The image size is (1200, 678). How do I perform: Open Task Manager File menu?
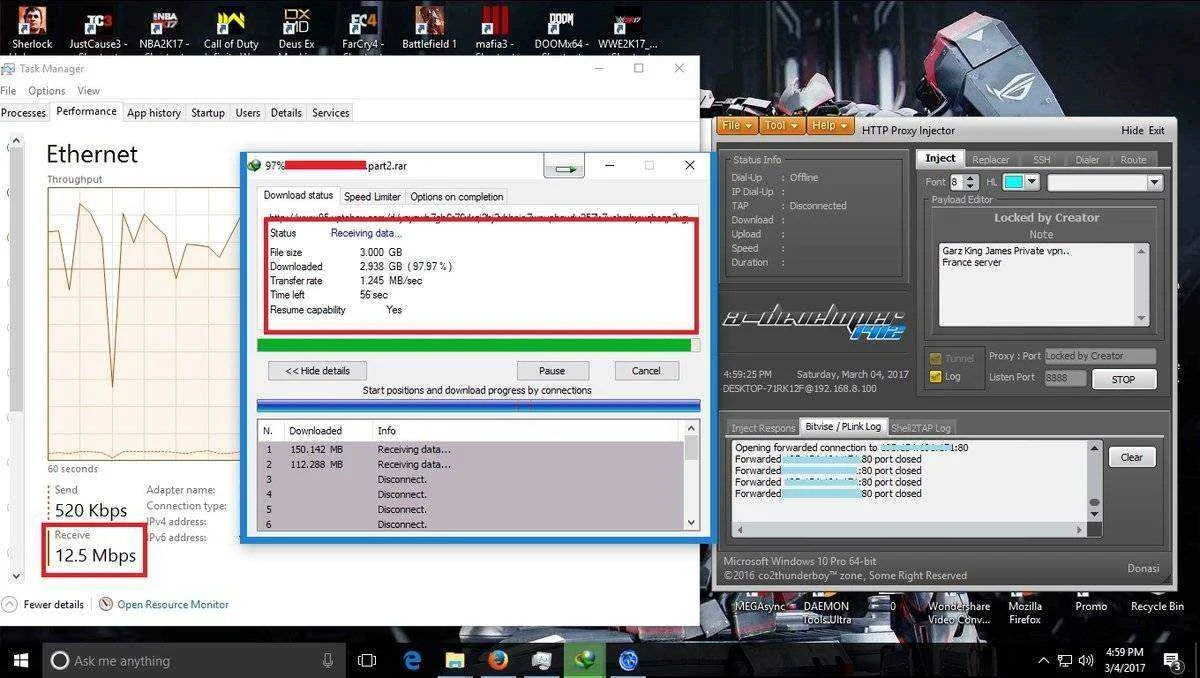click(8, 90)
